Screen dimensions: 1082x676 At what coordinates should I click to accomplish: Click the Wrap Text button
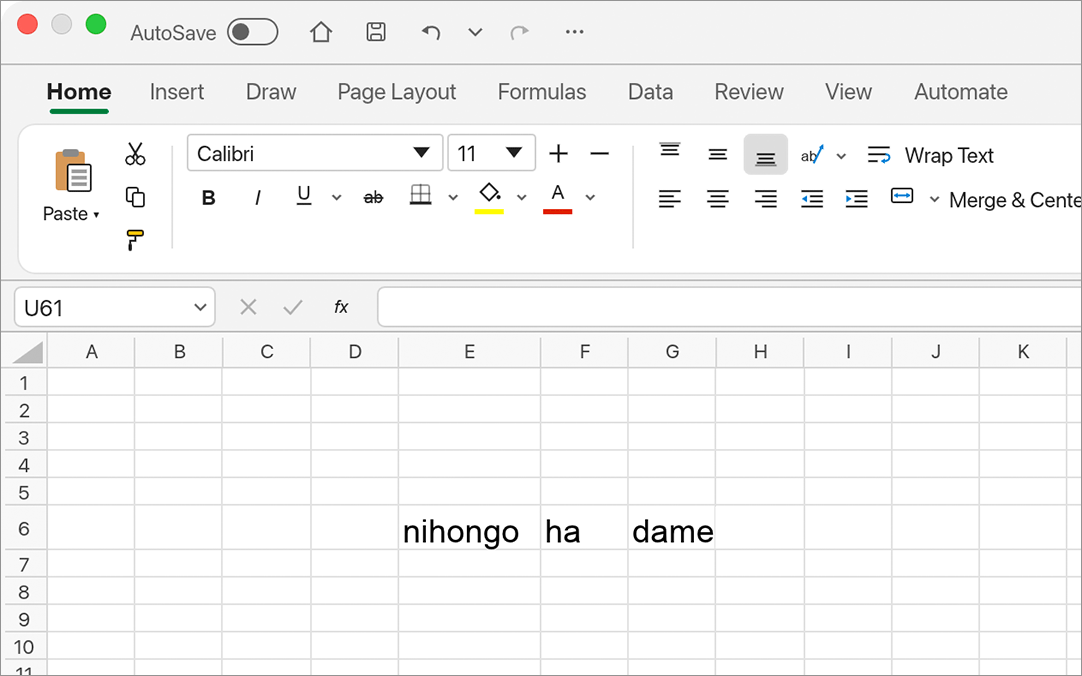(x=930, y=155)
